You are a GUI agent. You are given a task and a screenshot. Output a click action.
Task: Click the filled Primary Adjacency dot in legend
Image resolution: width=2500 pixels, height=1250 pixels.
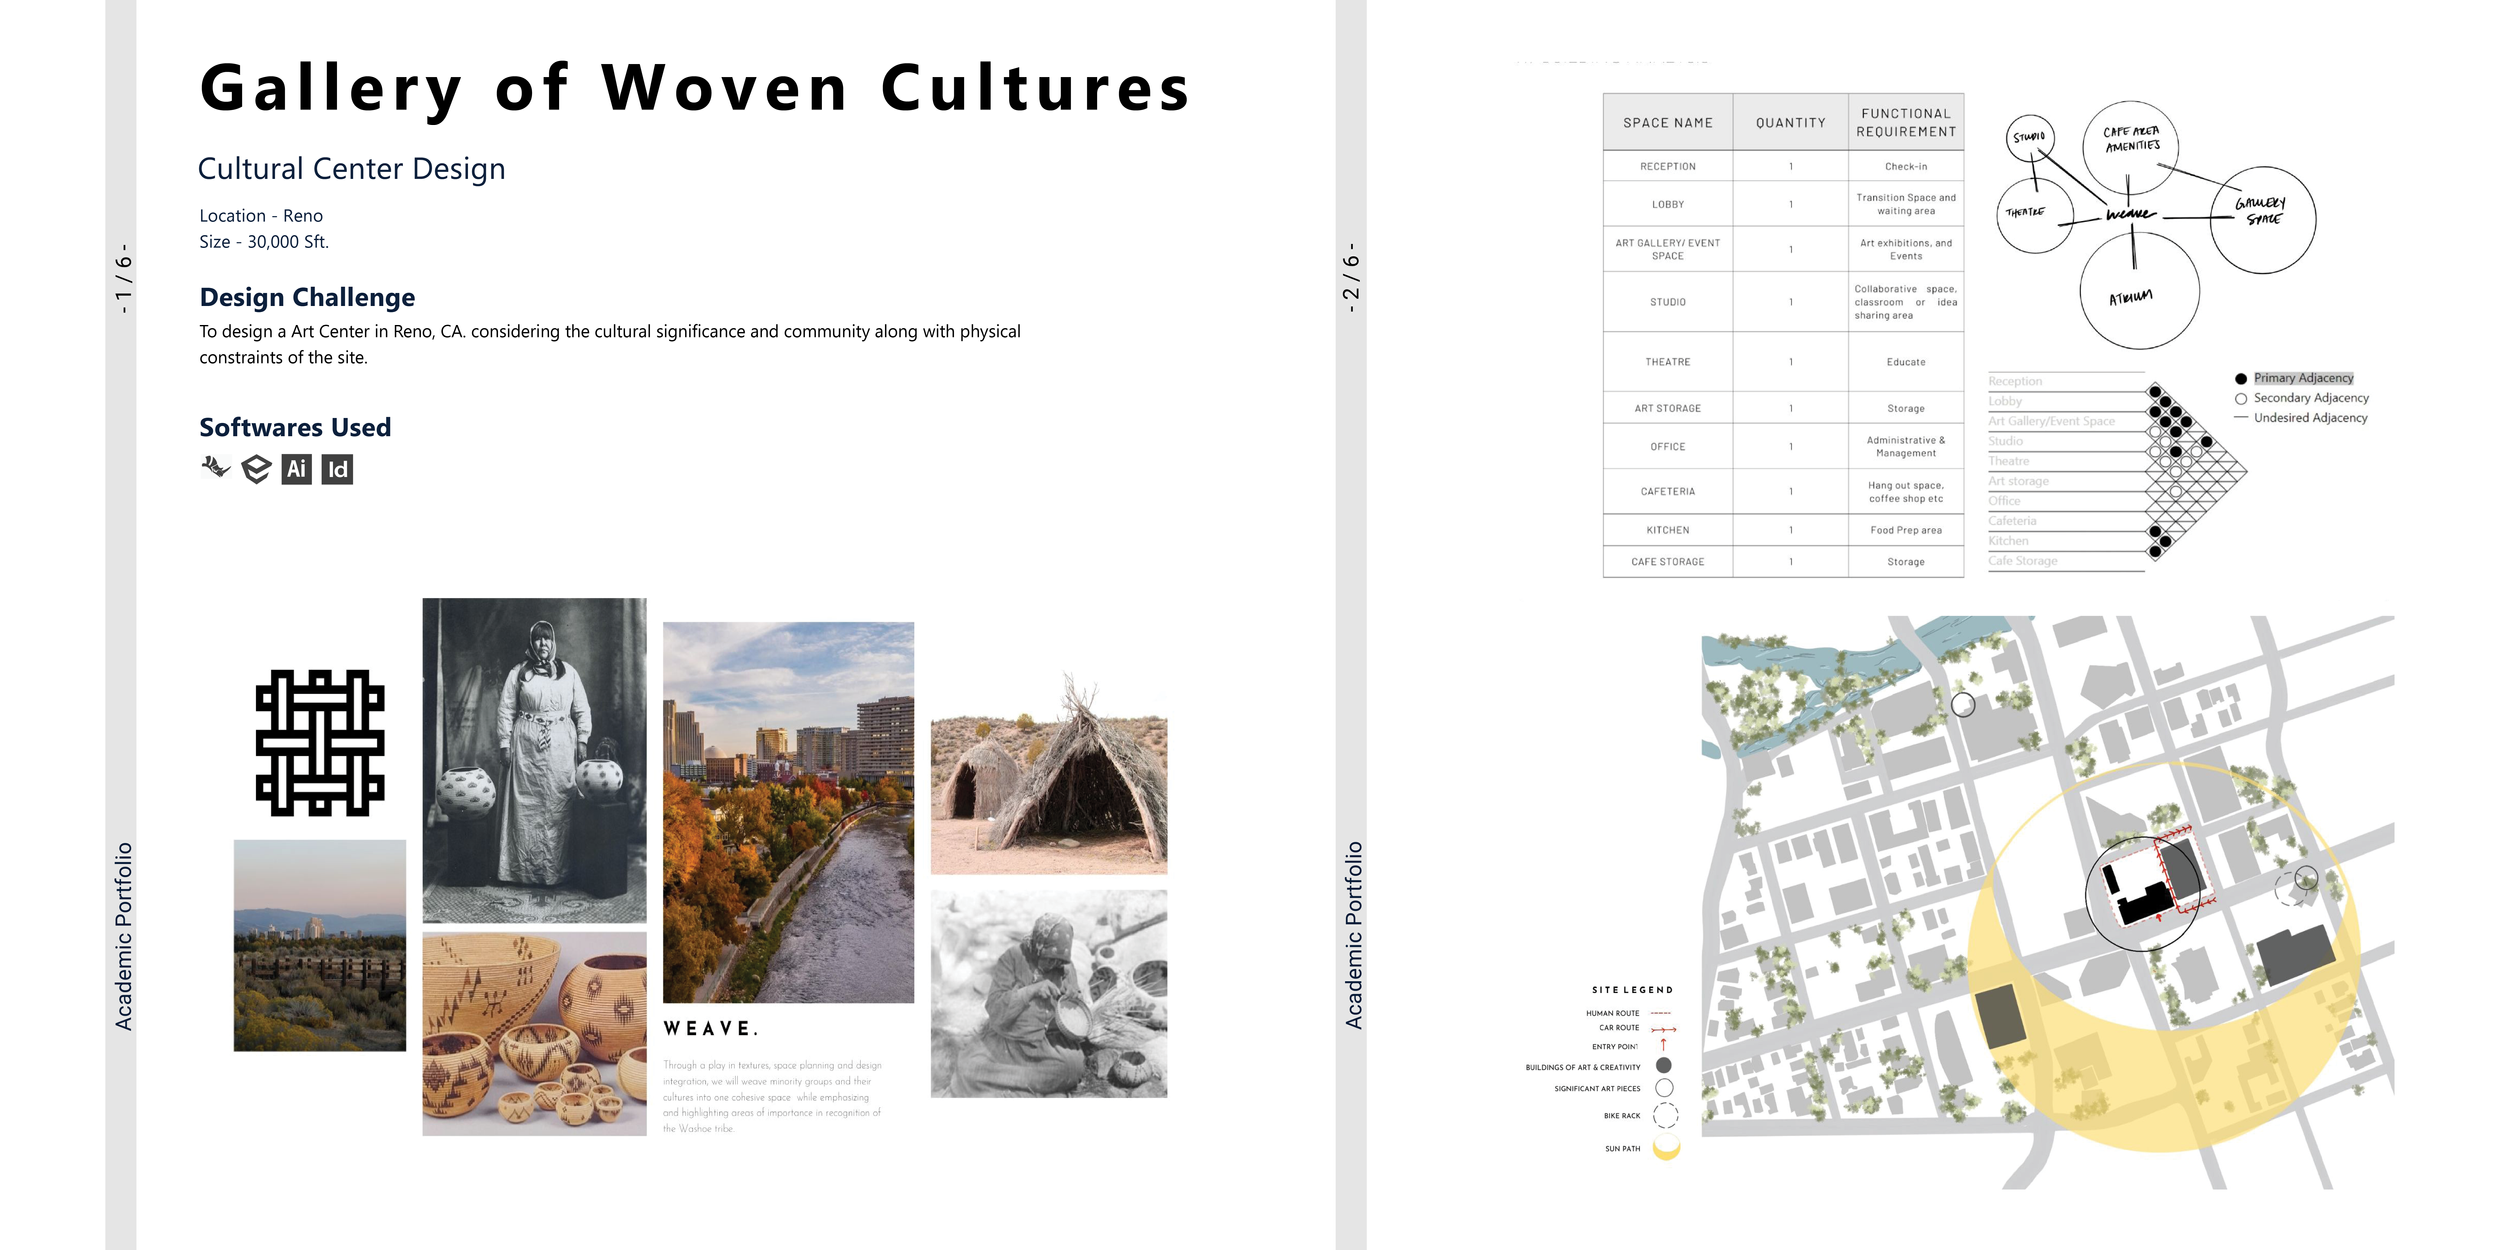point(2241,379)
